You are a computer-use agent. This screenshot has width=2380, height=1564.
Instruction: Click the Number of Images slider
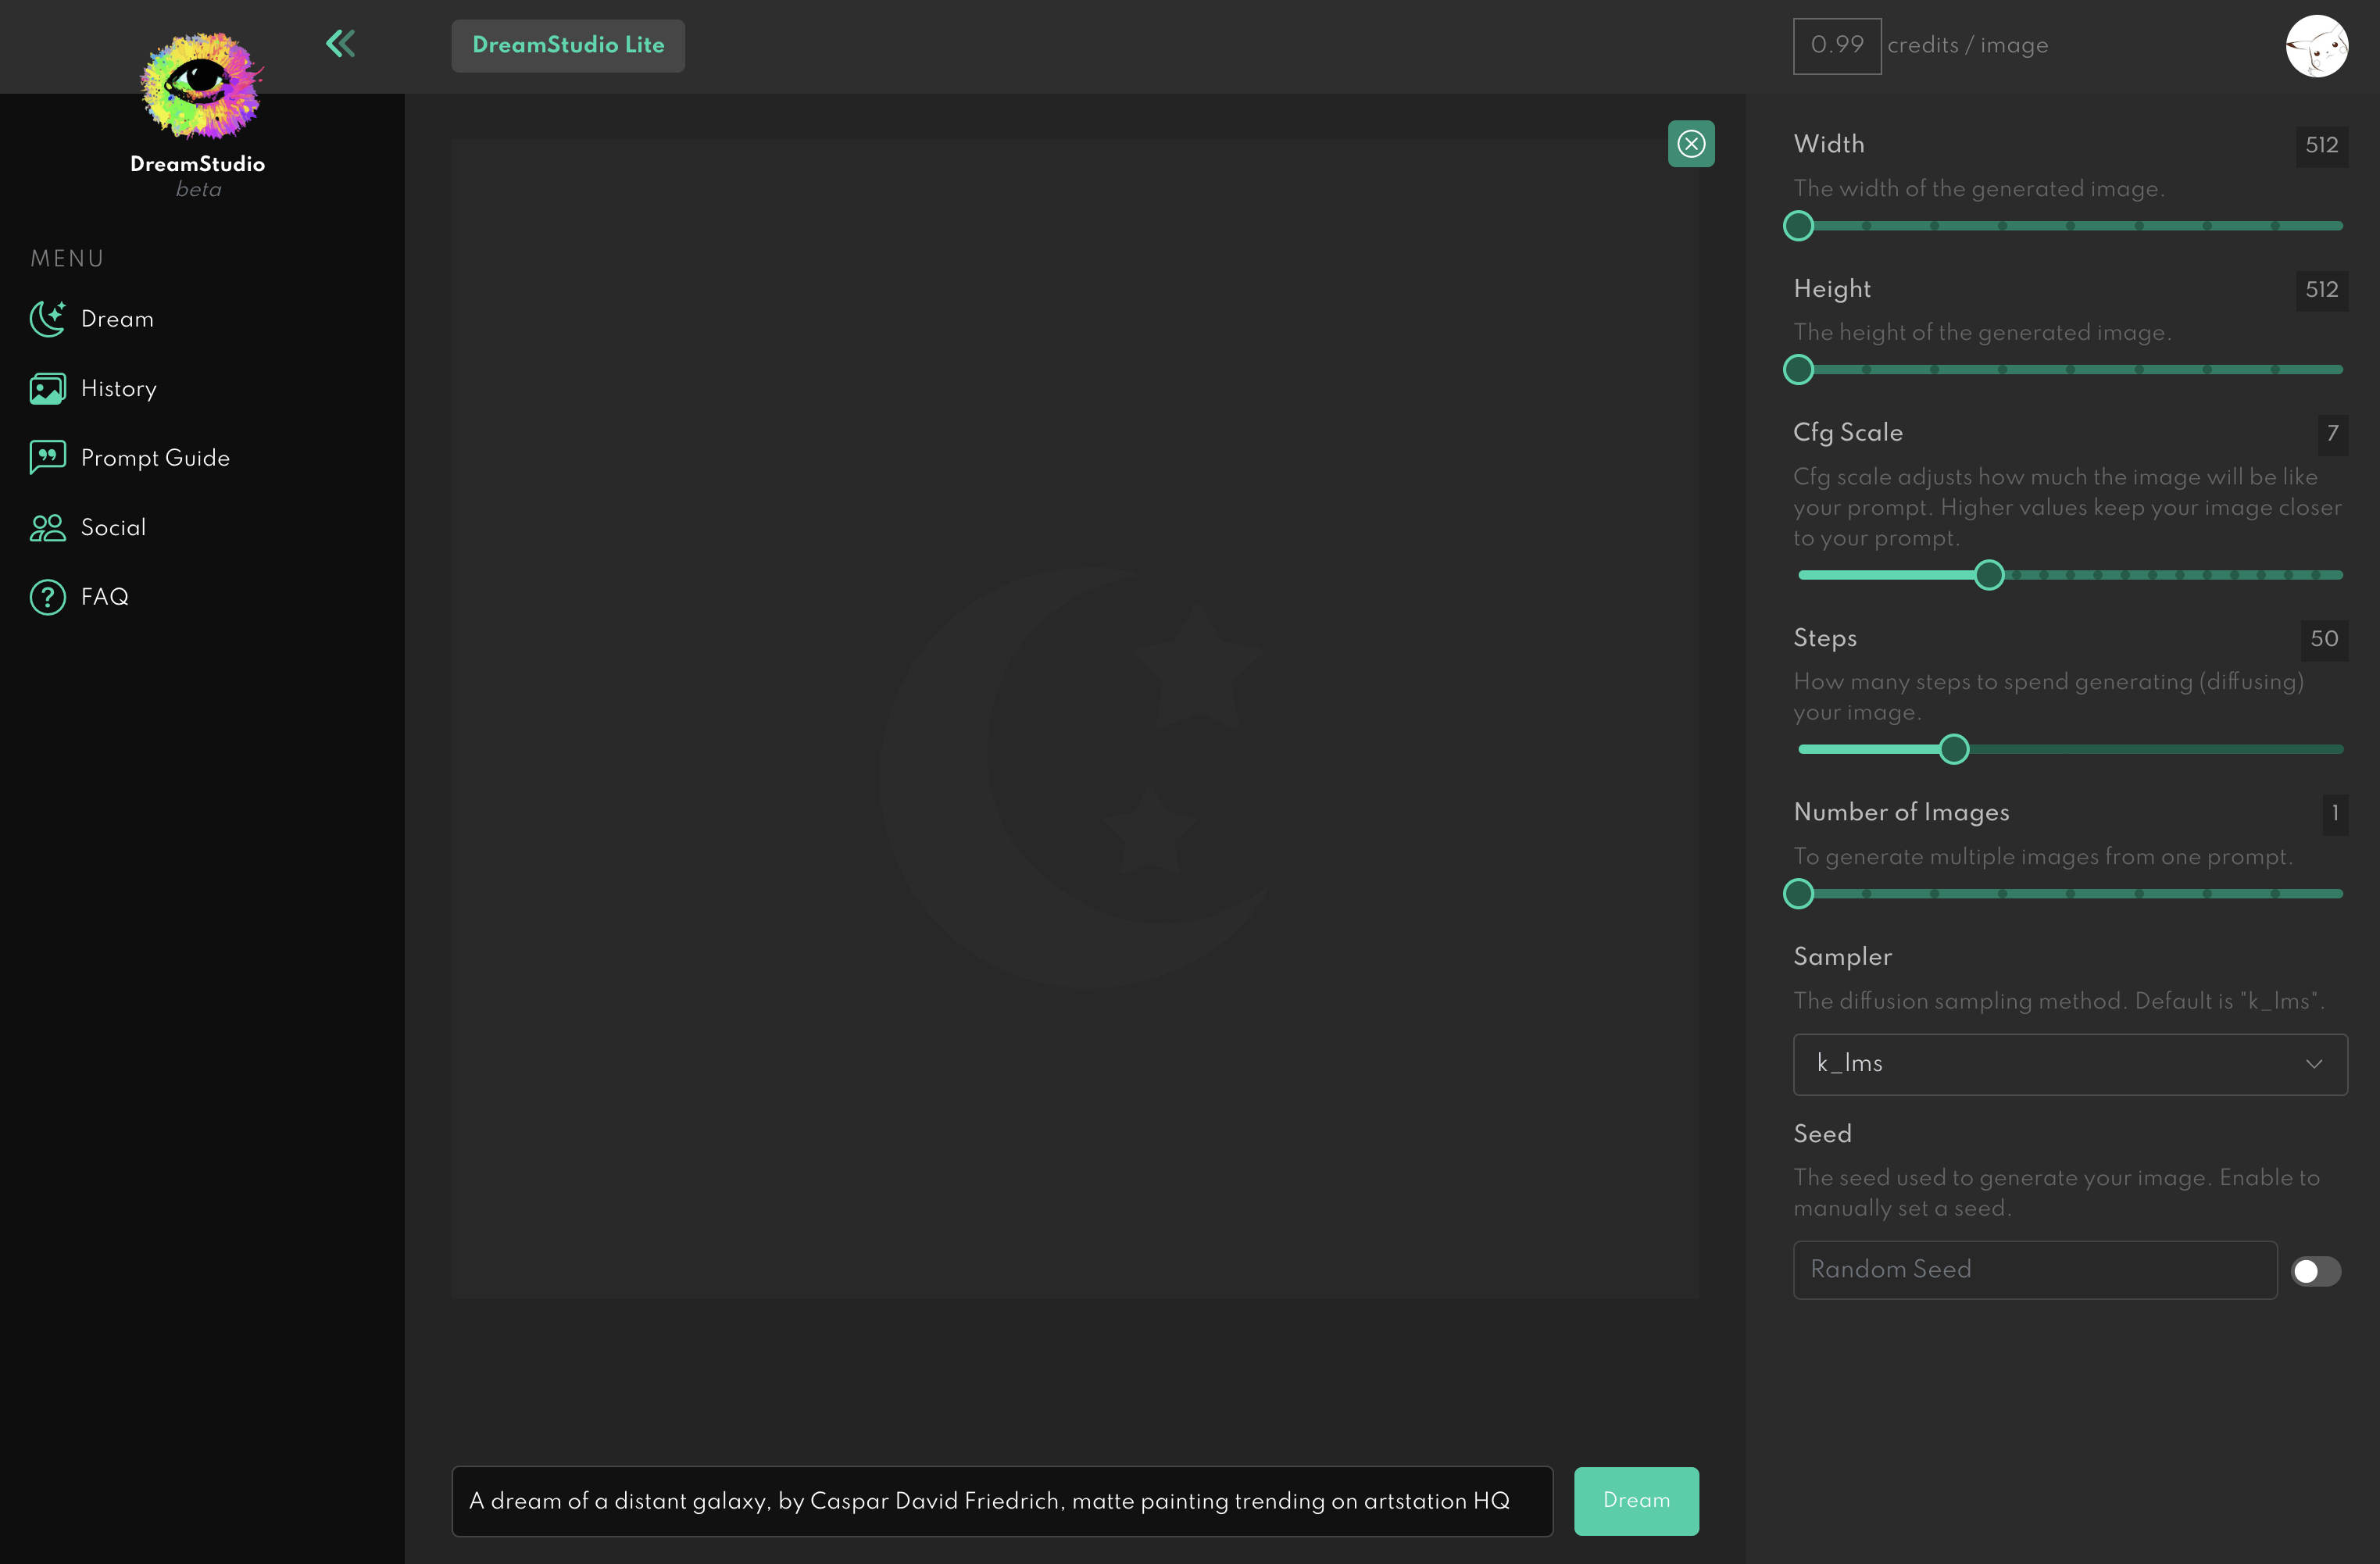pyautogui.click(x=1803, y=892)
